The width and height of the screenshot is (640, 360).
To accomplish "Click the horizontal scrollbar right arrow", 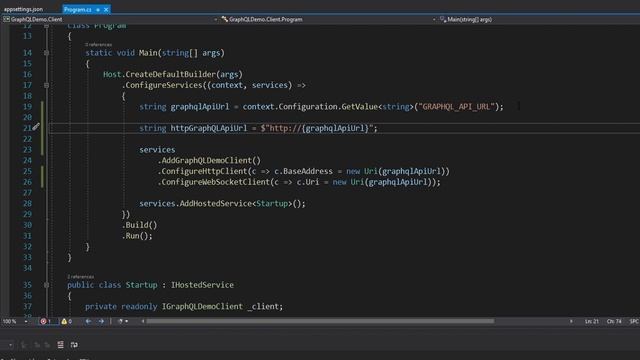I will pyautogui.click(x=571, y=322).
